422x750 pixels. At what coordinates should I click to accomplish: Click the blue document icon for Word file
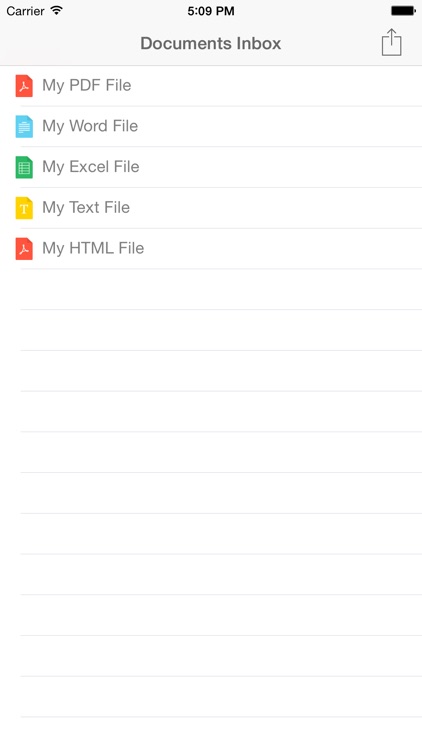coord(24,126)
